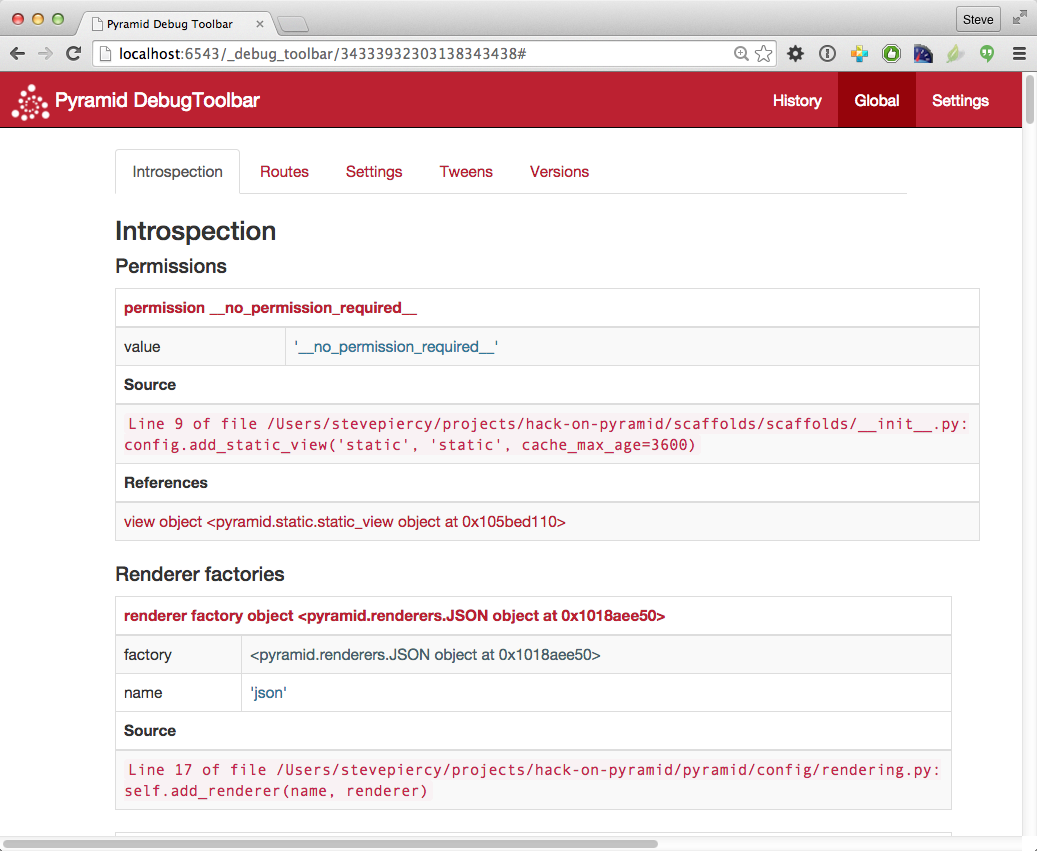Reload the page with the refresh icon
Image resolution: width=1037 pixels, height=851 pixels.
[x=73, y=54]
